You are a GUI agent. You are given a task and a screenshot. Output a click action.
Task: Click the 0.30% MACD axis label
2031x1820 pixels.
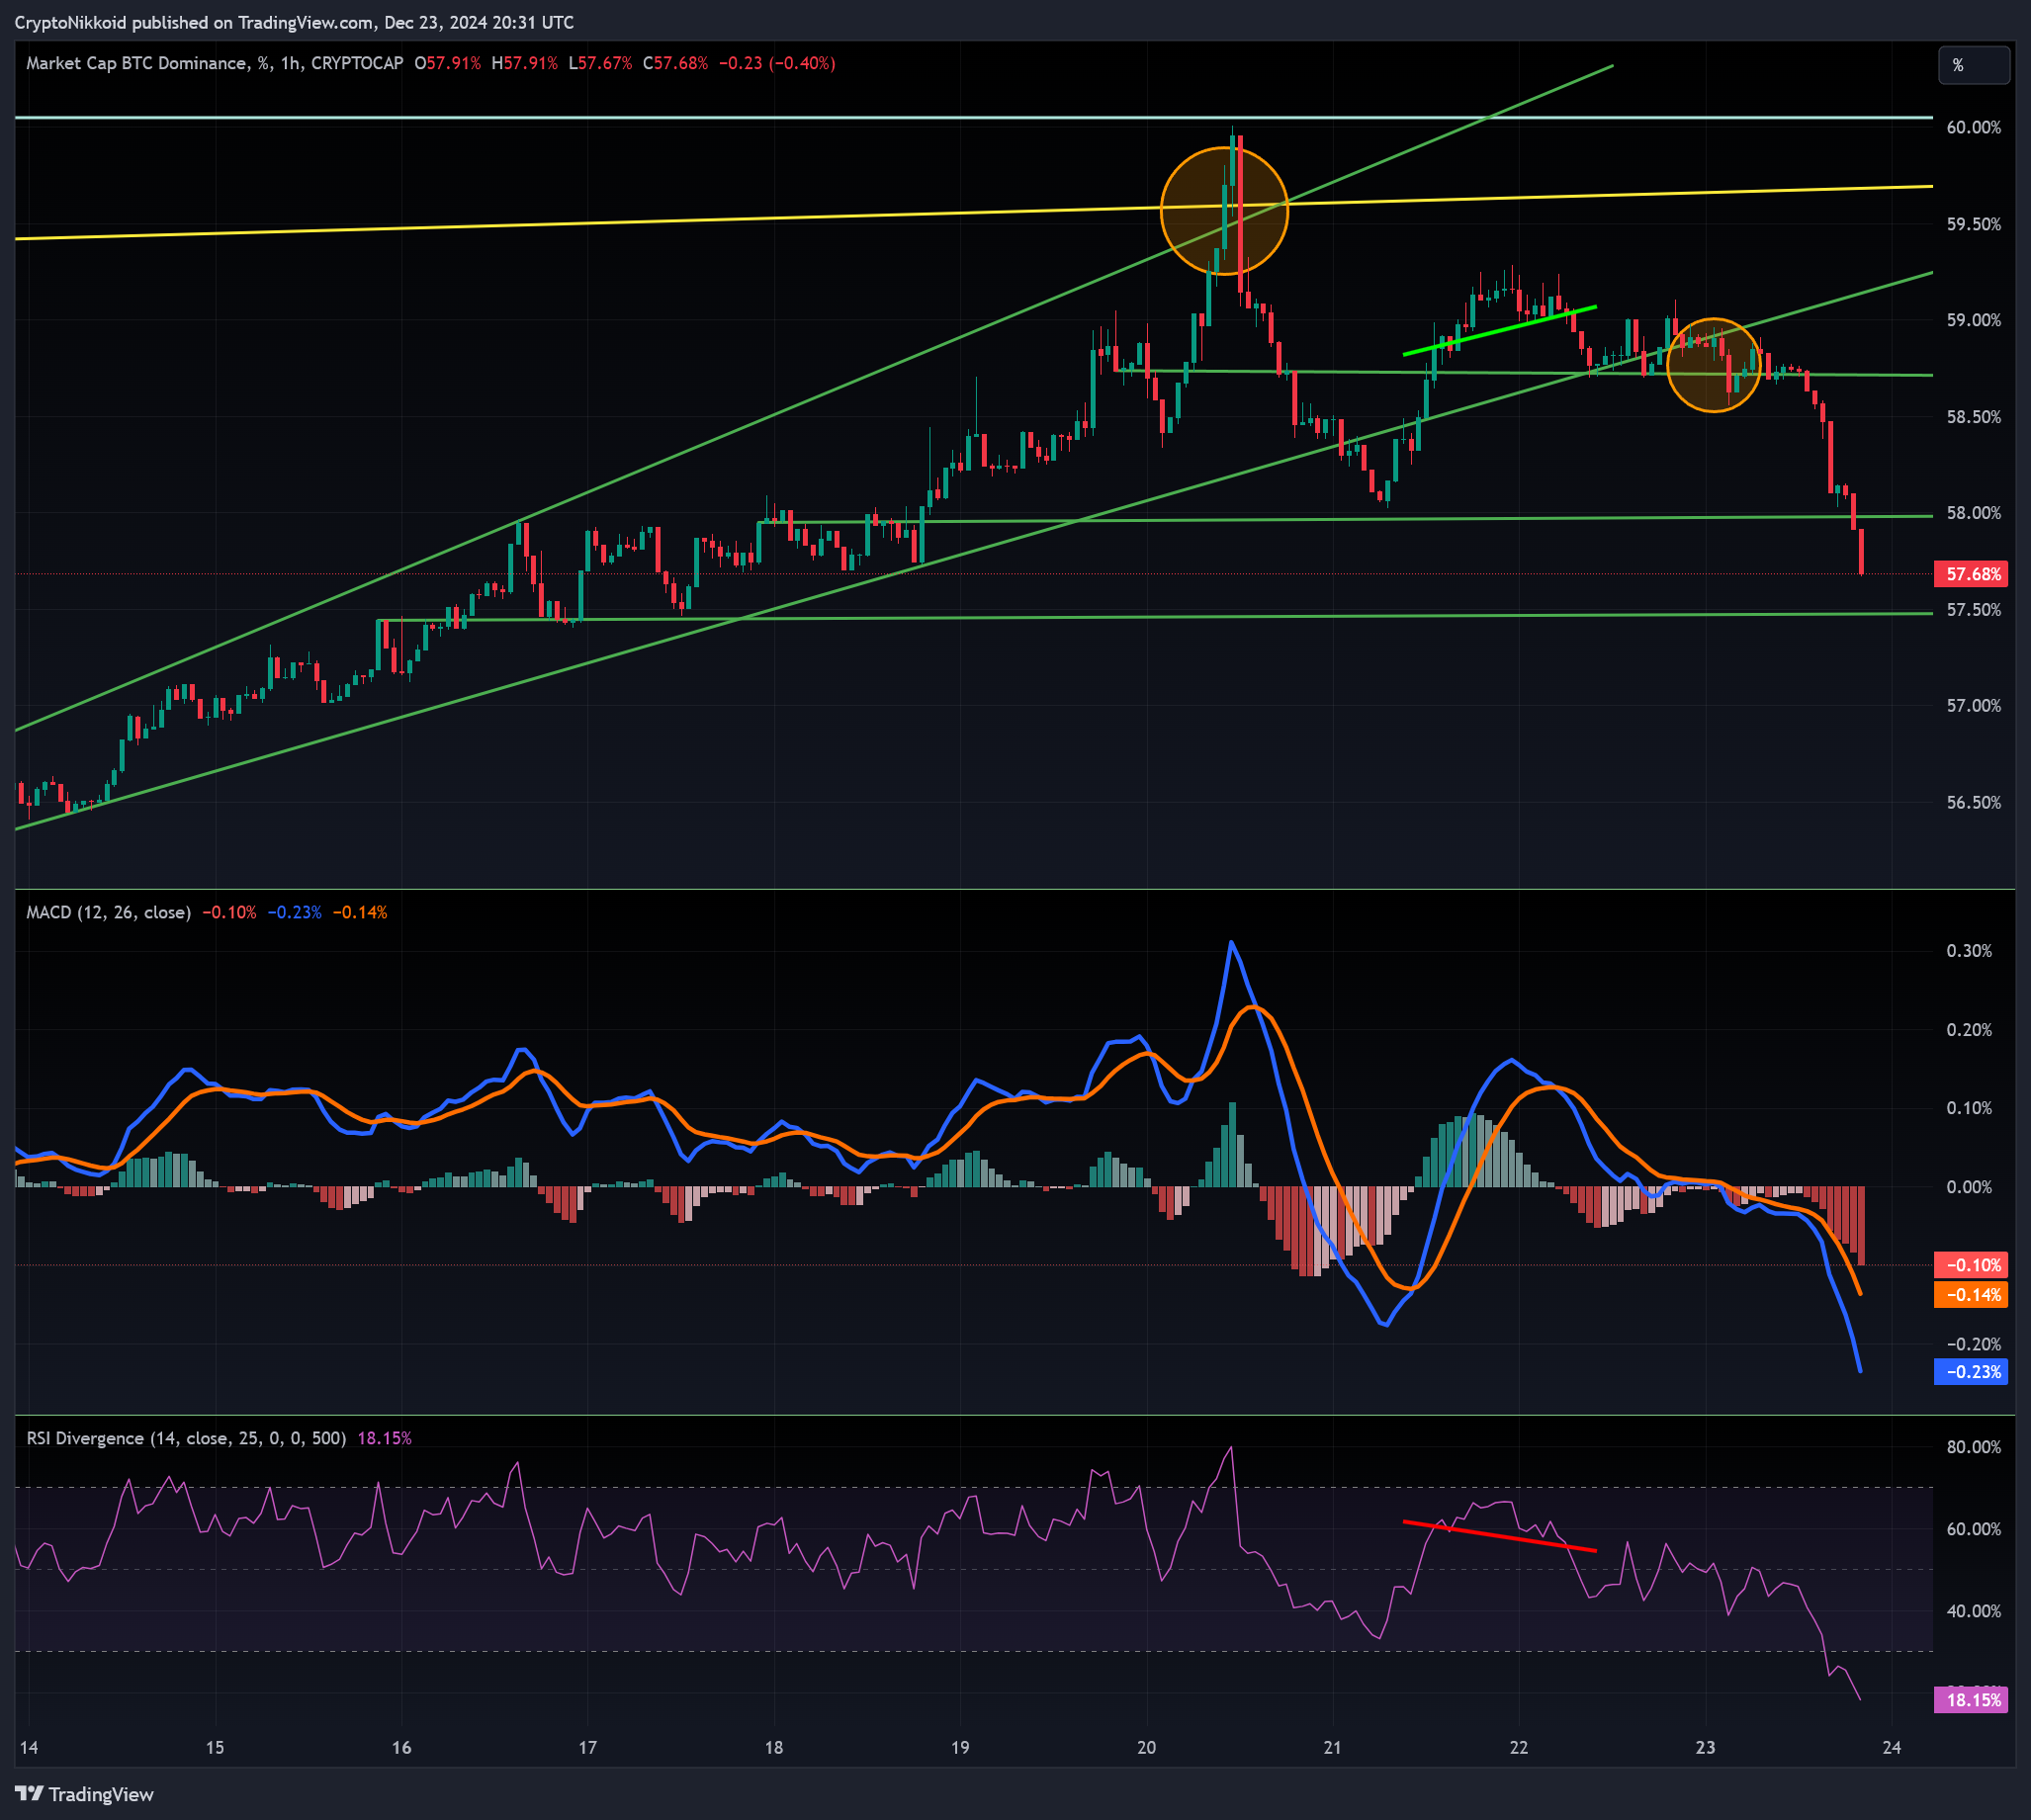pyautogui.click(x=1969, y=951)
